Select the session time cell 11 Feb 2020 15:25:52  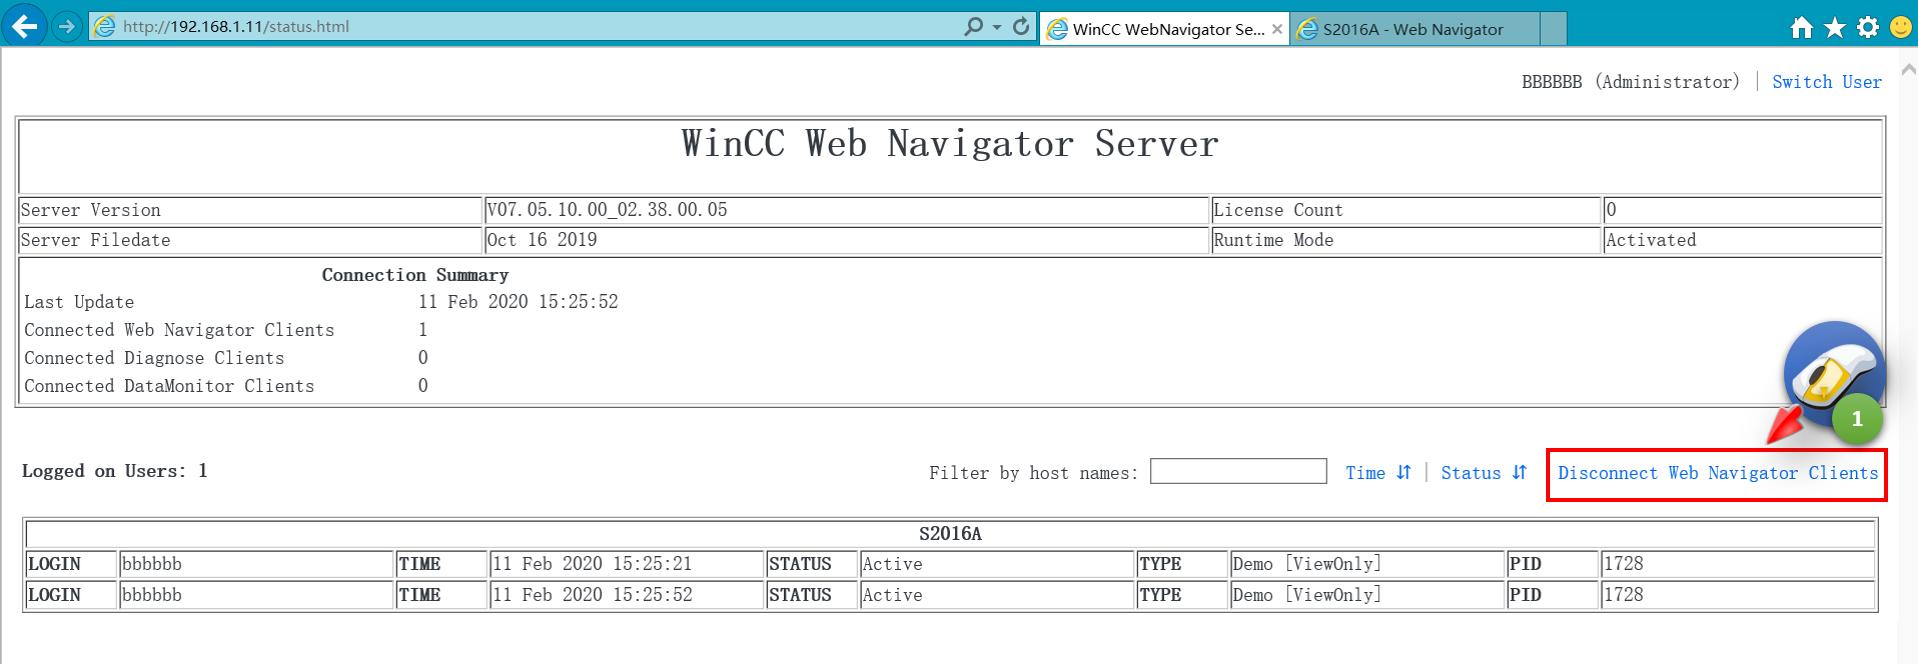pos(626,595)
